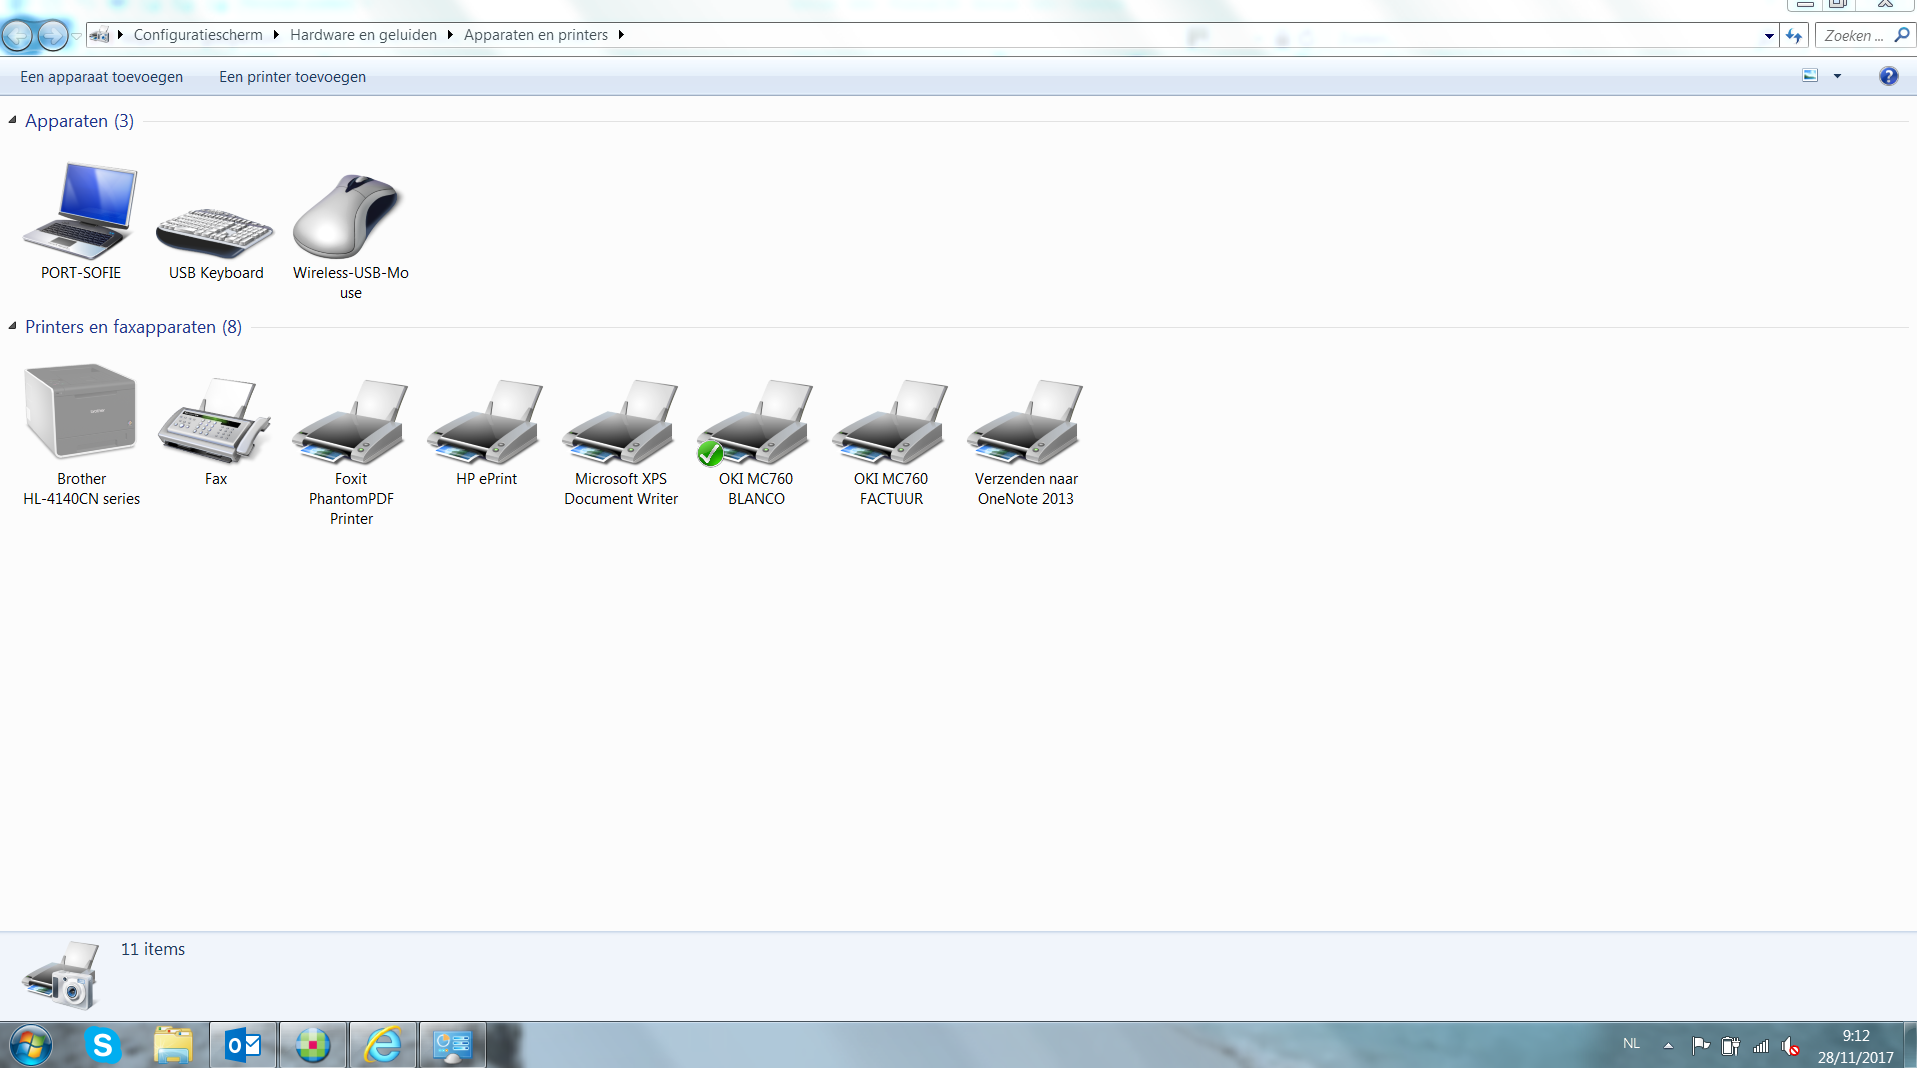This screenshot has width=1917, height=1068.
Task: Open the recent pages dropdown arrow
Action: pos(76,36)
